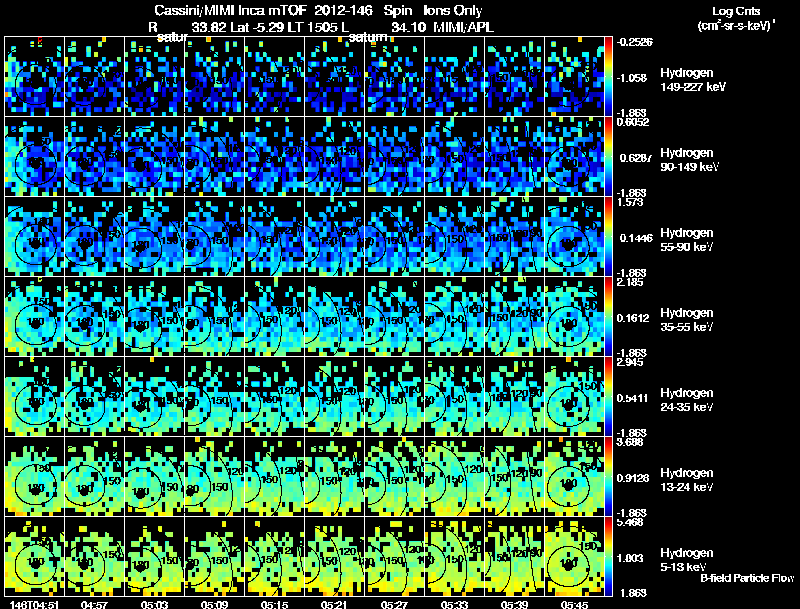Pick the 05:45 panel in Hydrogen 55-90 keV row
Viewport: 800px width, 609px height.
574,236
